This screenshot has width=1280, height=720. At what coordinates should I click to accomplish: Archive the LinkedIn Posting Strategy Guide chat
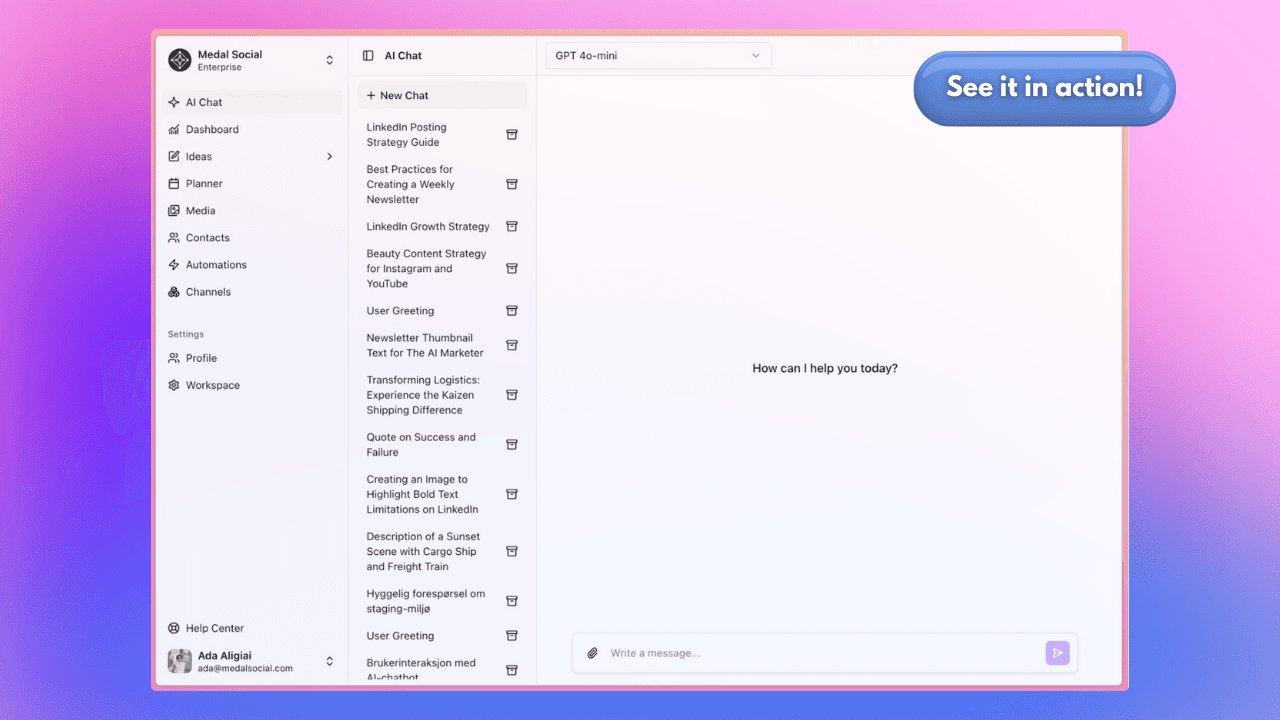pos(511,135)
